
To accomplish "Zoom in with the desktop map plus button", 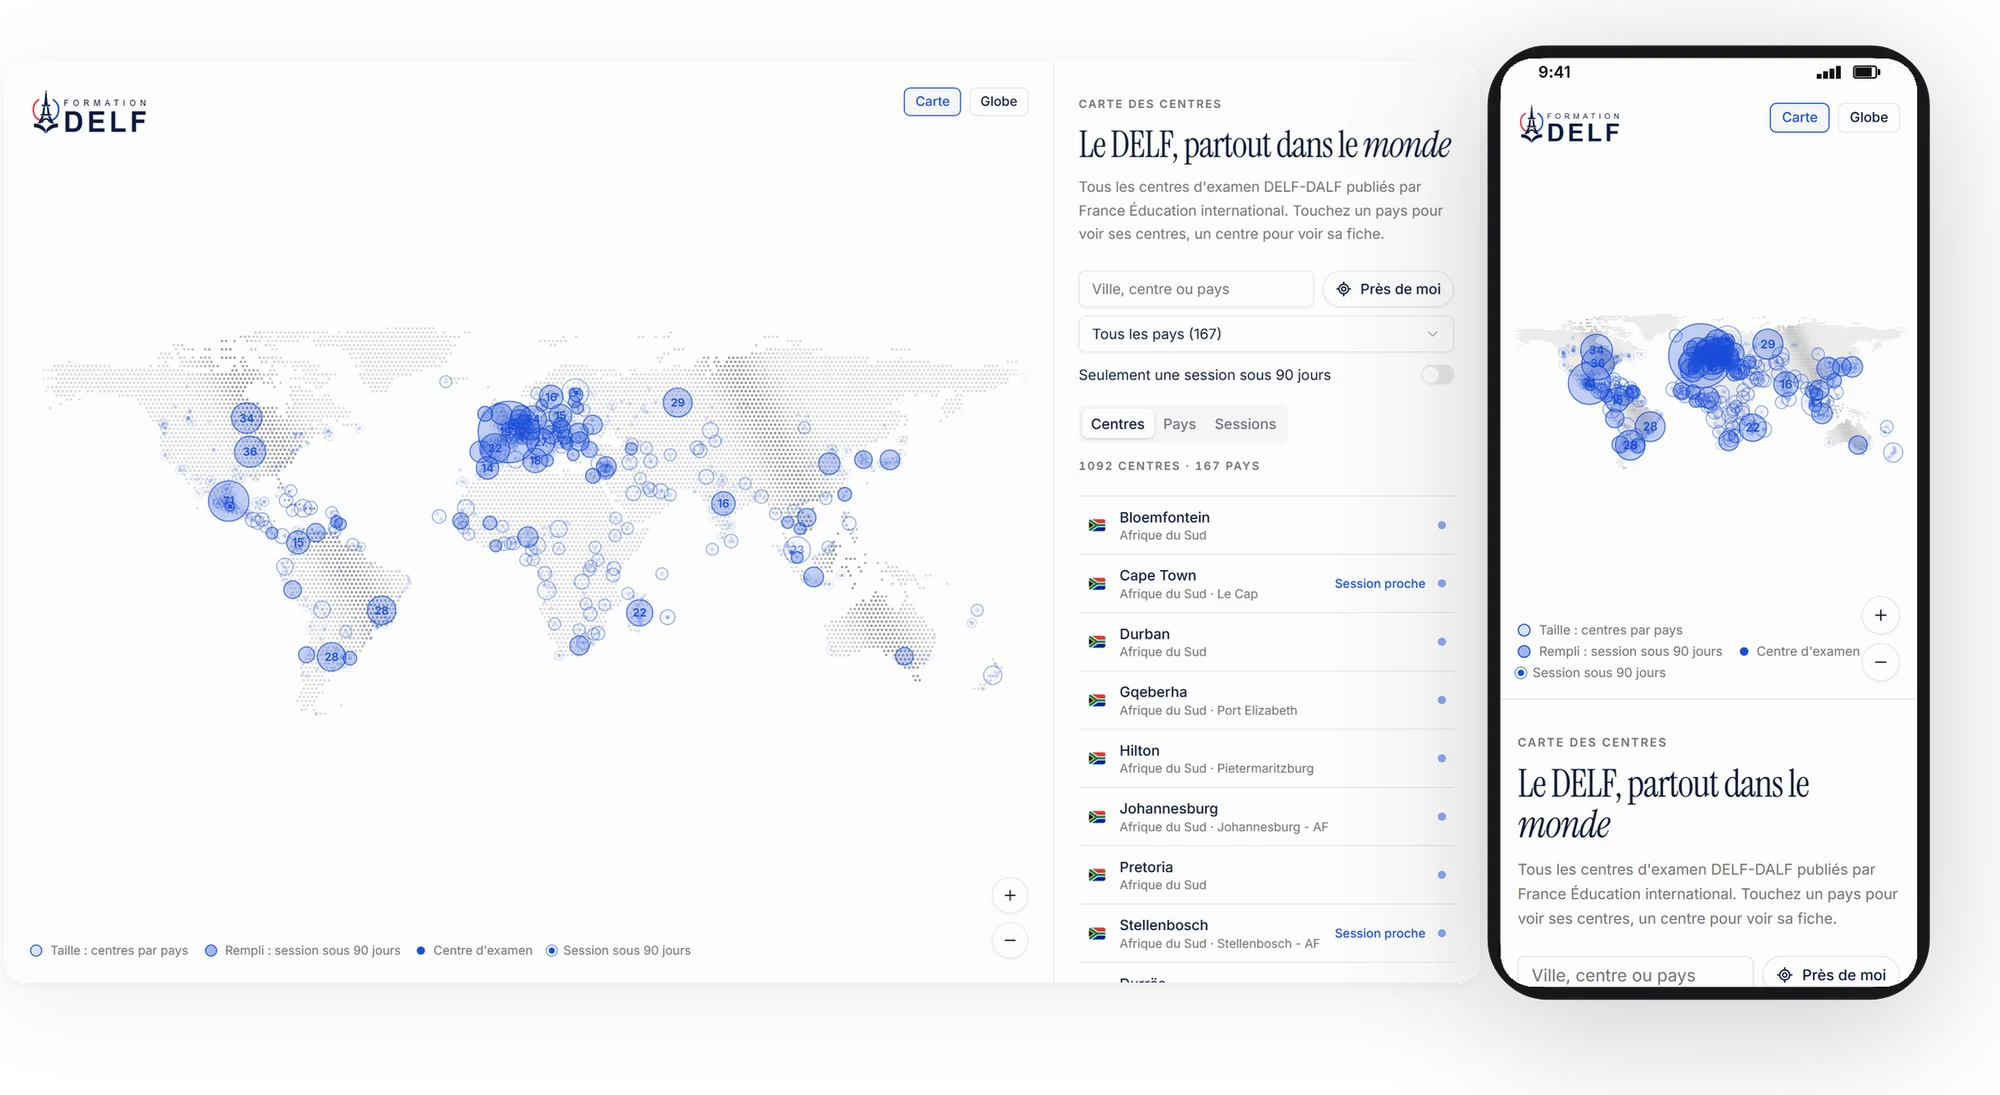I will point(1010,895).
